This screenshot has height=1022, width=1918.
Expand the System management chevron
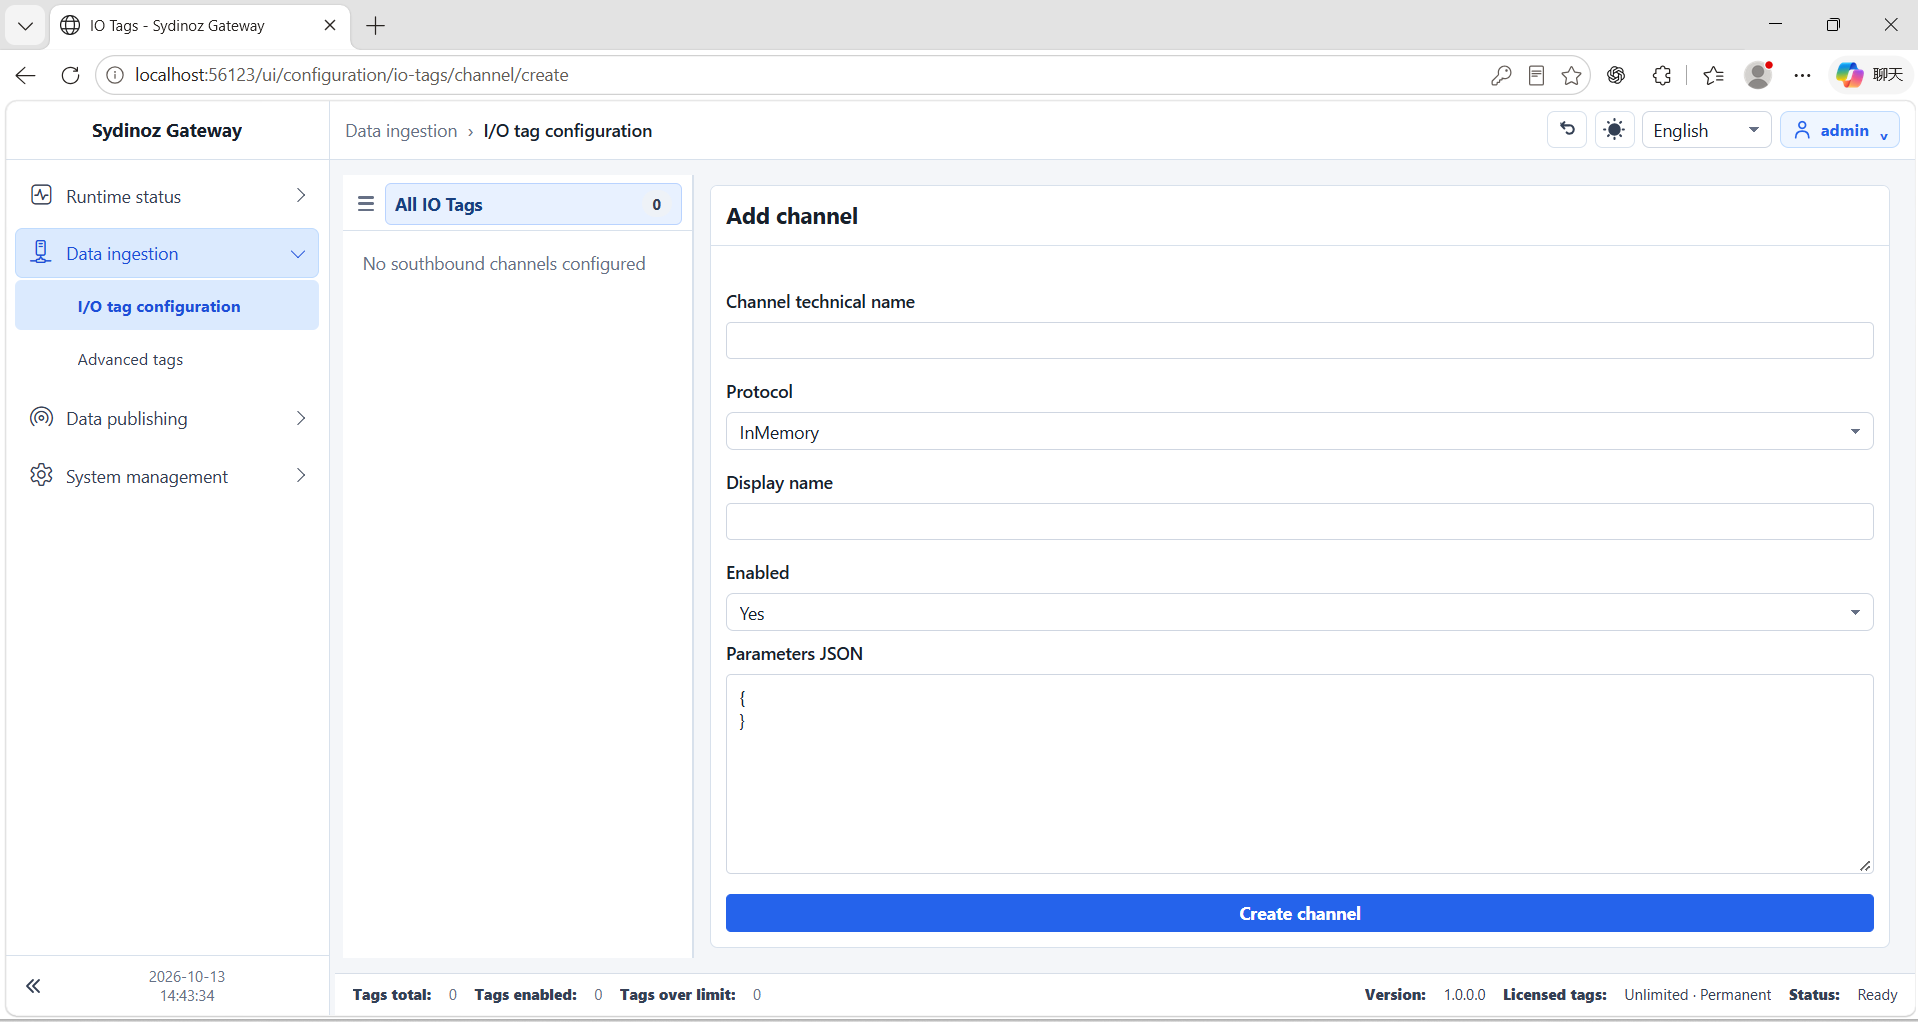tap(301, 476)
